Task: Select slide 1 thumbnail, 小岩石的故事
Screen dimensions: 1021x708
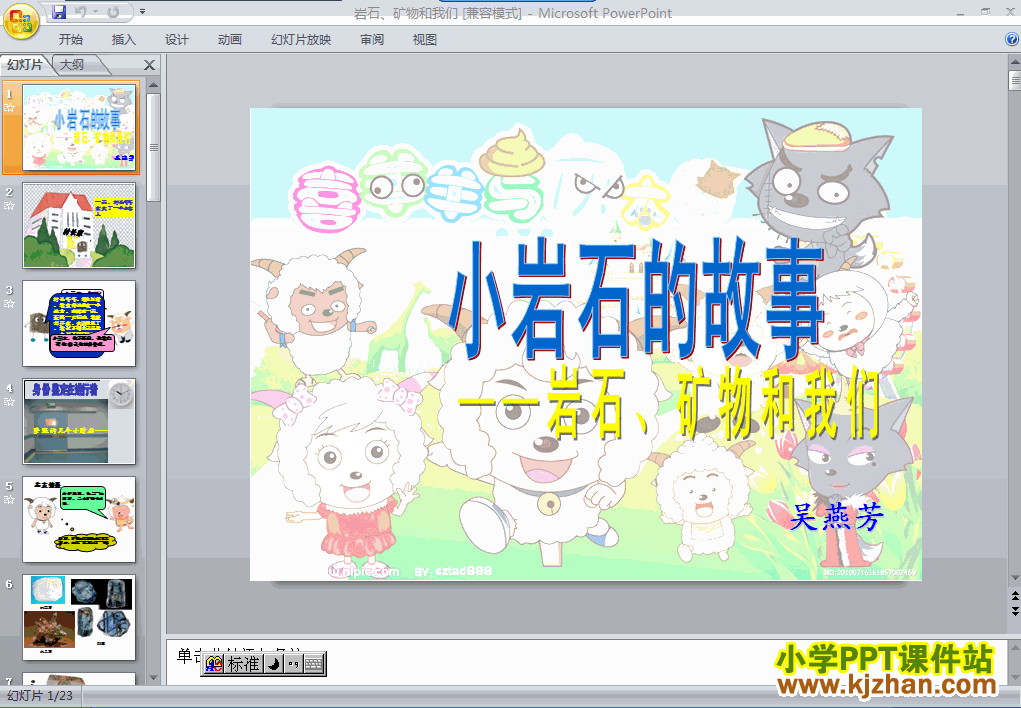Action: coord(79,128)
